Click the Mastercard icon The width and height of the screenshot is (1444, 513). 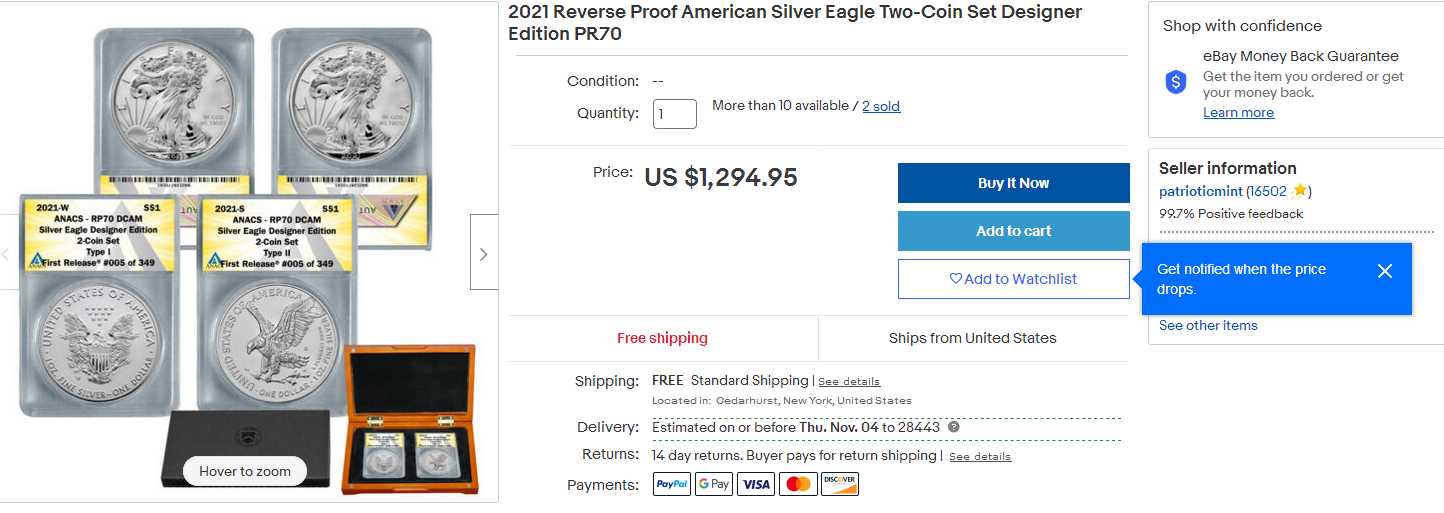click(x=798, y=484)
